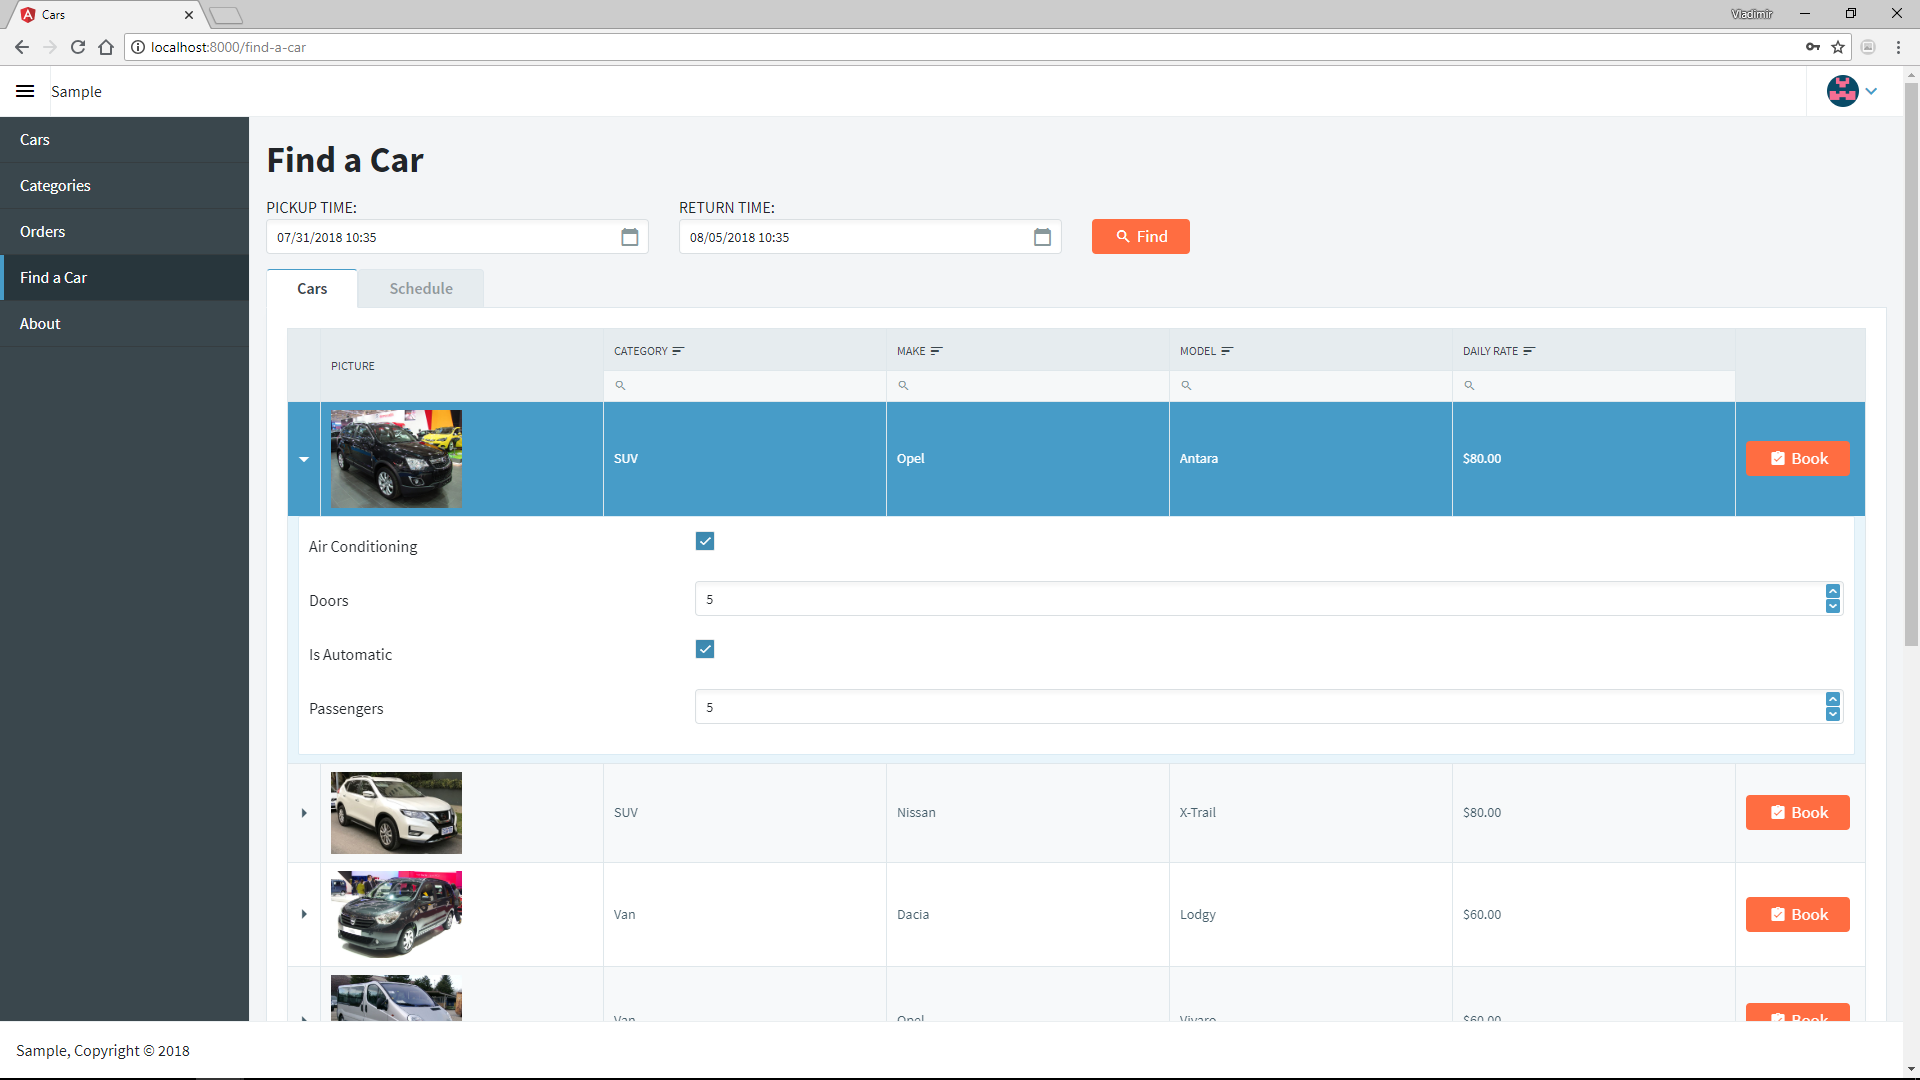Select the Cars tab
Viewport: 1920px width, 1080px height.
coord(312,288)
